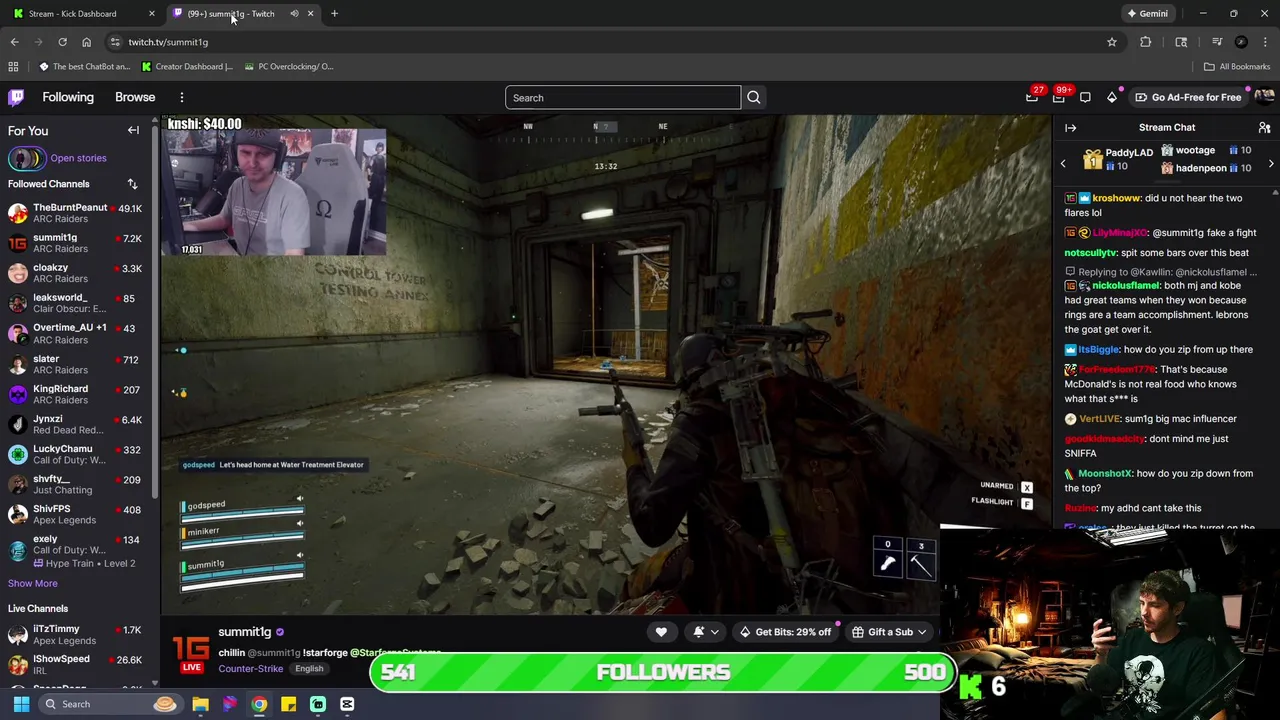
Task: Bookmark this page with the star icon
Action: point(1111,42)
